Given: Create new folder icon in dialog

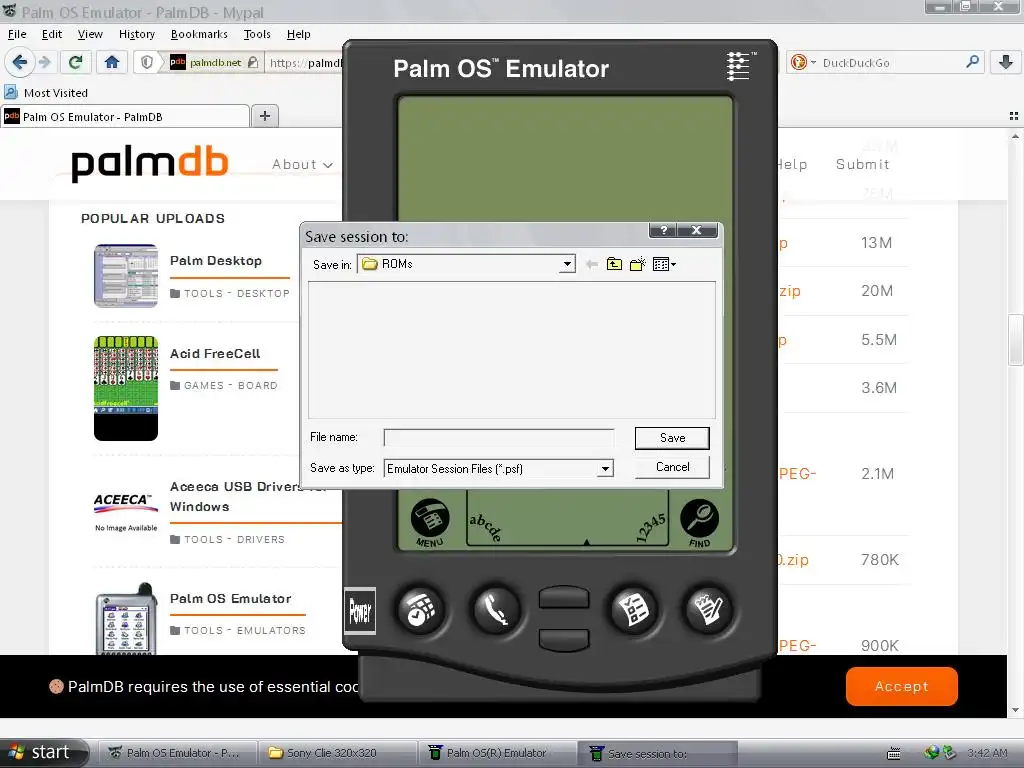Looking at the screenshot, I should [637, 264].
